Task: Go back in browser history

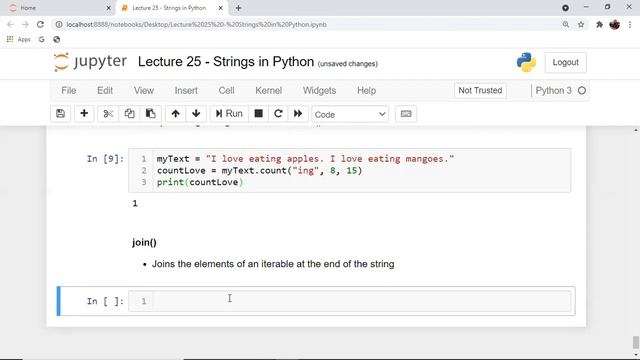Action: (10, 24)
